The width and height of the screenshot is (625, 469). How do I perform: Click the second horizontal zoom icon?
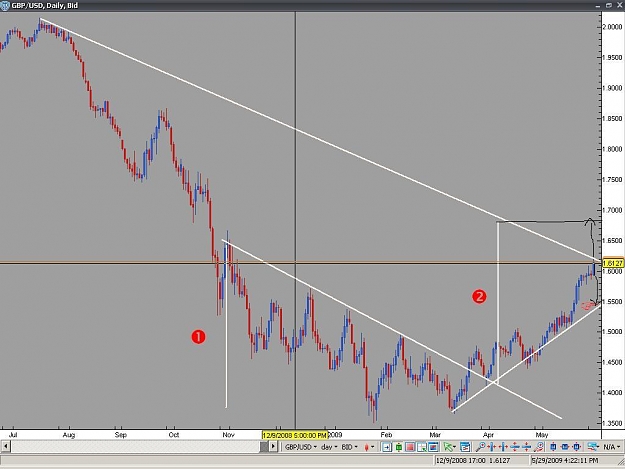click(x=503, y=447)
